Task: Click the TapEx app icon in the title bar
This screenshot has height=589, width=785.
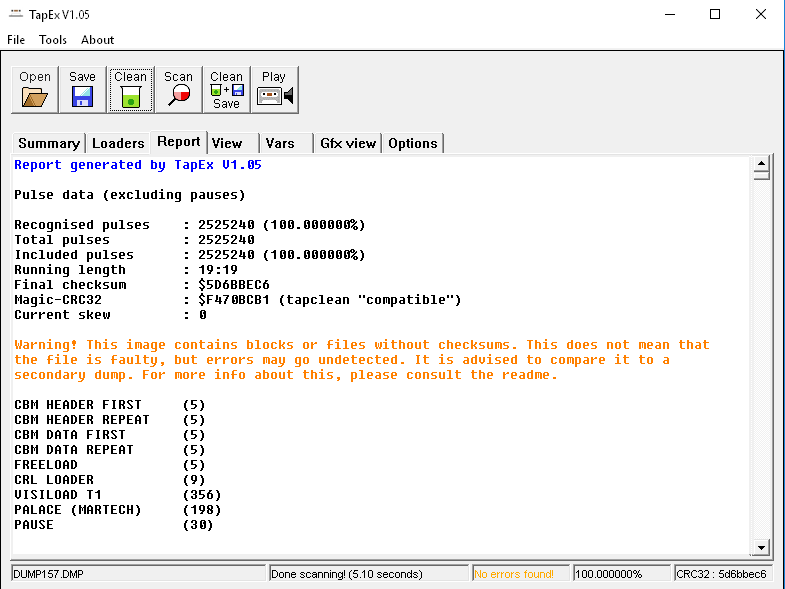Action: 16,14
